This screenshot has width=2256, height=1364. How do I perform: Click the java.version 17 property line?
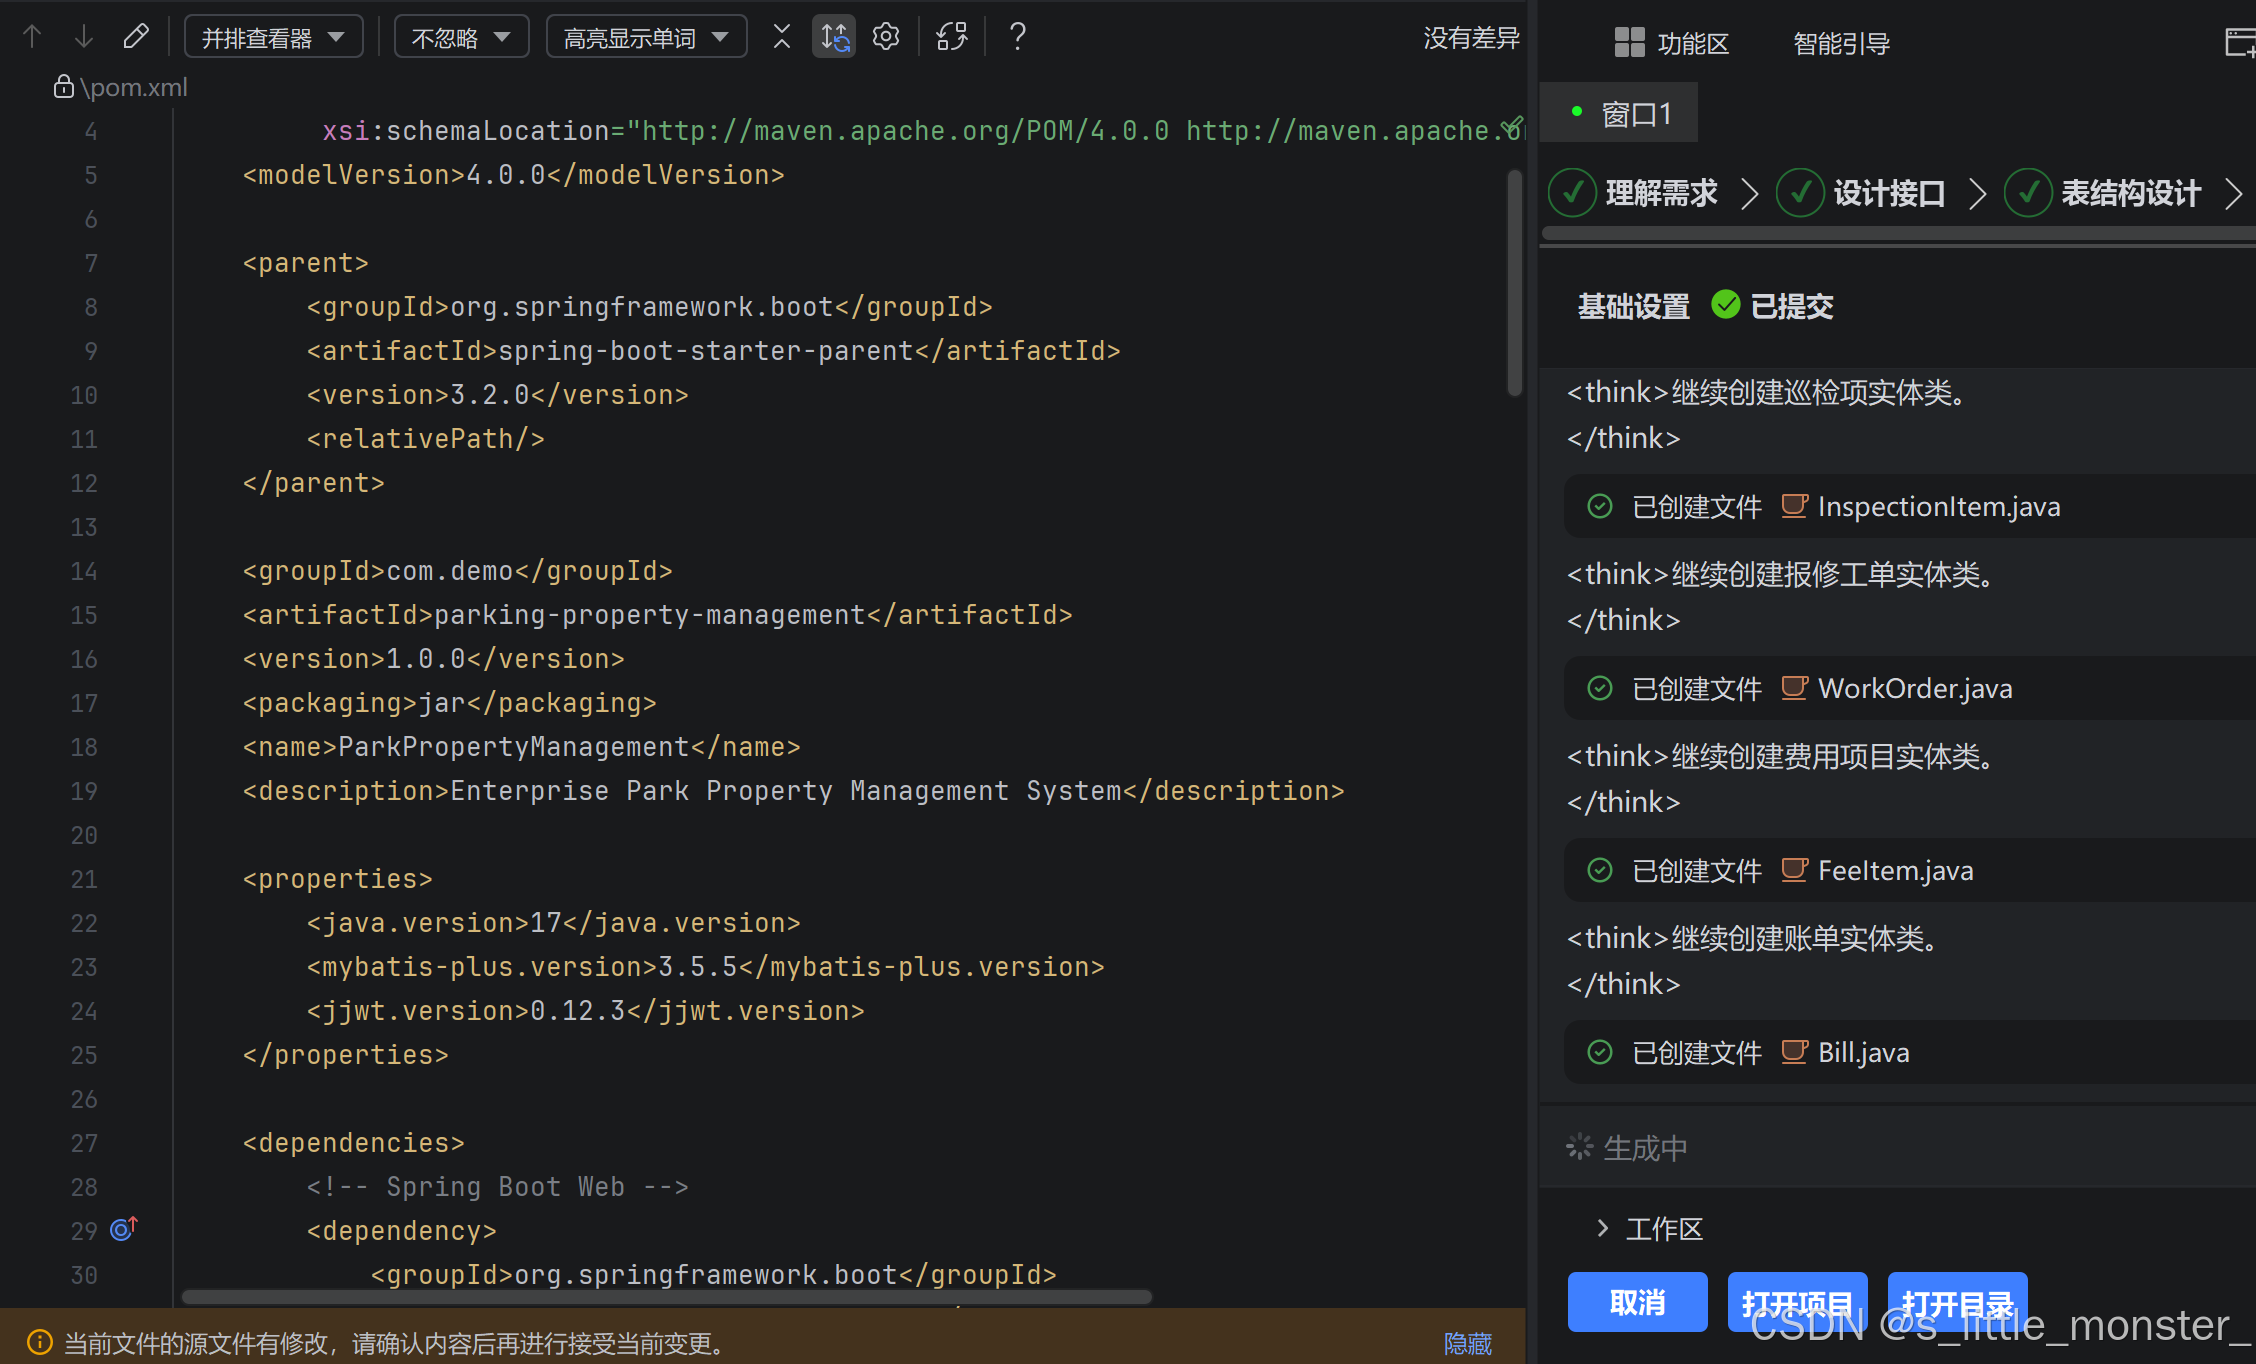pyautogui.click(x=553, y=923)
